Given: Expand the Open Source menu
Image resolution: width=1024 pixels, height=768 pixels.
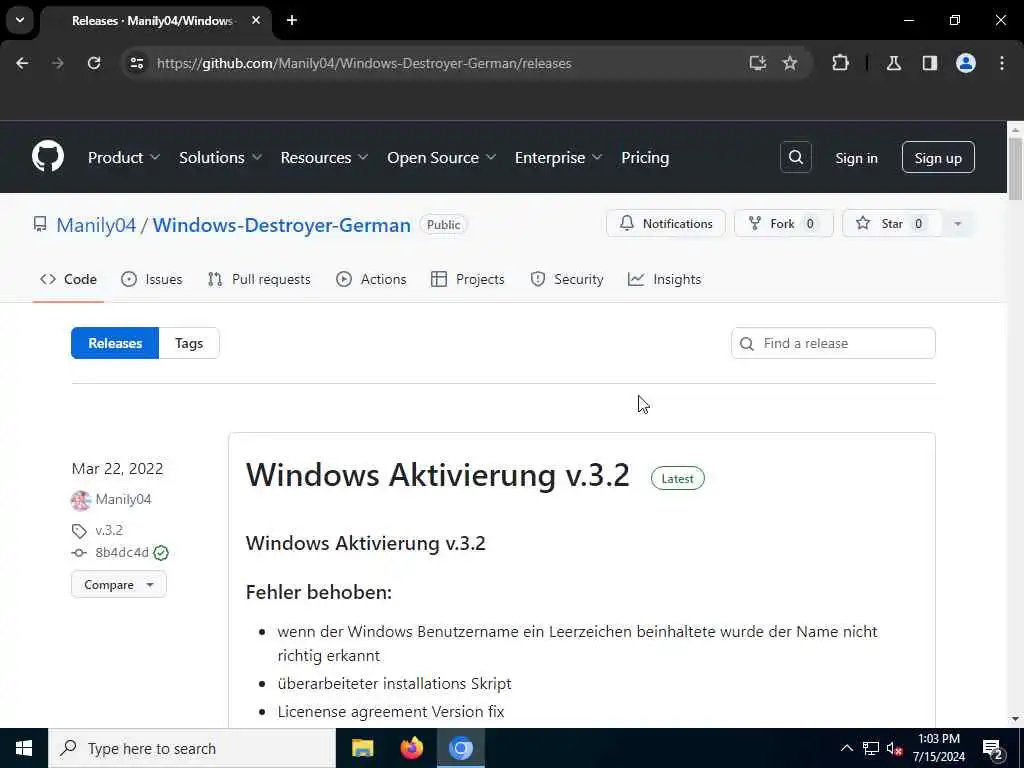Looking at the screenshot, I should [441, 157].
